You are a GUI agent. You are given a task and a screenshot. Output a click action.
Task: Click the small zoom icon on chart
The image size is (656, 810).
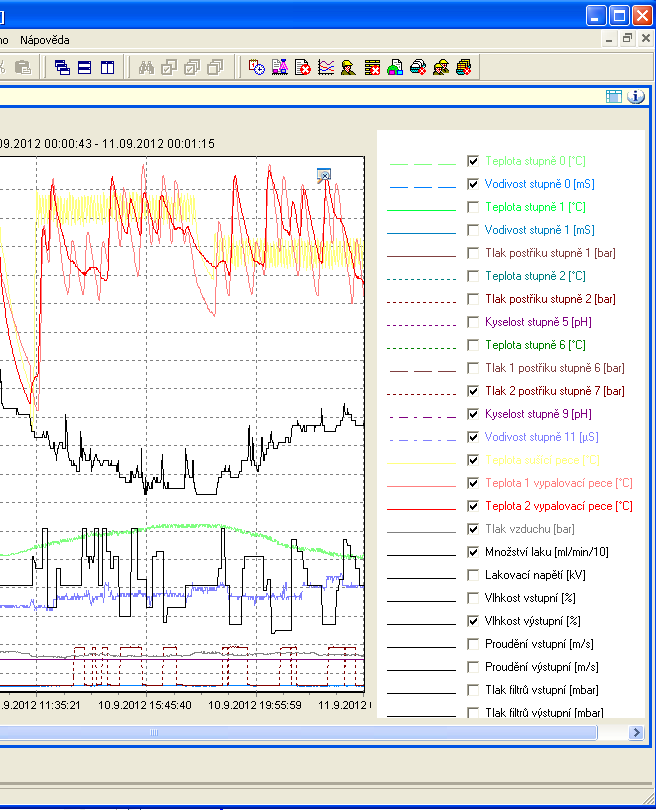pos(324,175)
